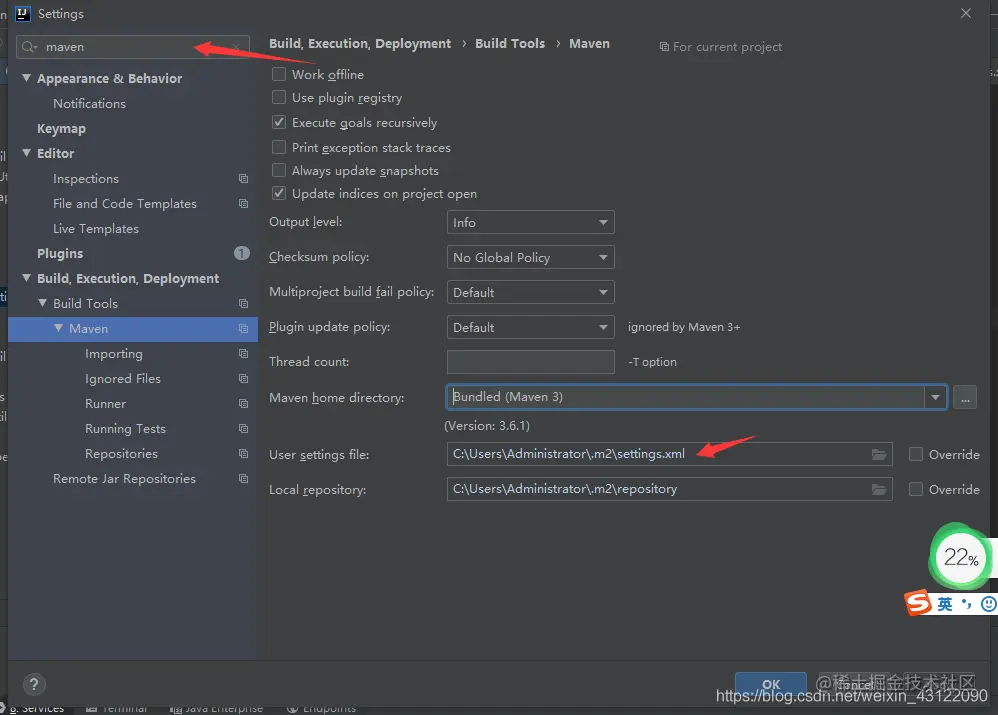Uncheck Update indices on project open
The width and height of the screenshot is (998, 715).
point(279,193)
